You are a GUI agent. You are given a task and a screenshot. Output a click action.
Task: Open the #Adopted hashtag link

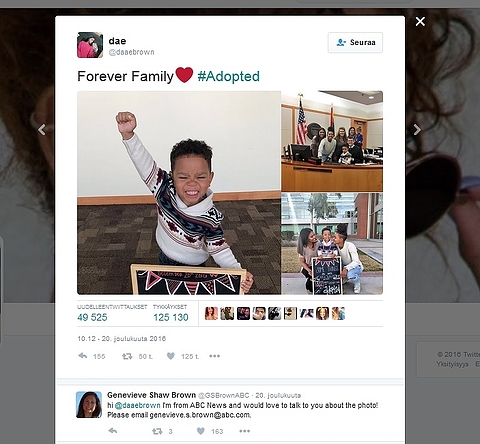click(228, 76)
